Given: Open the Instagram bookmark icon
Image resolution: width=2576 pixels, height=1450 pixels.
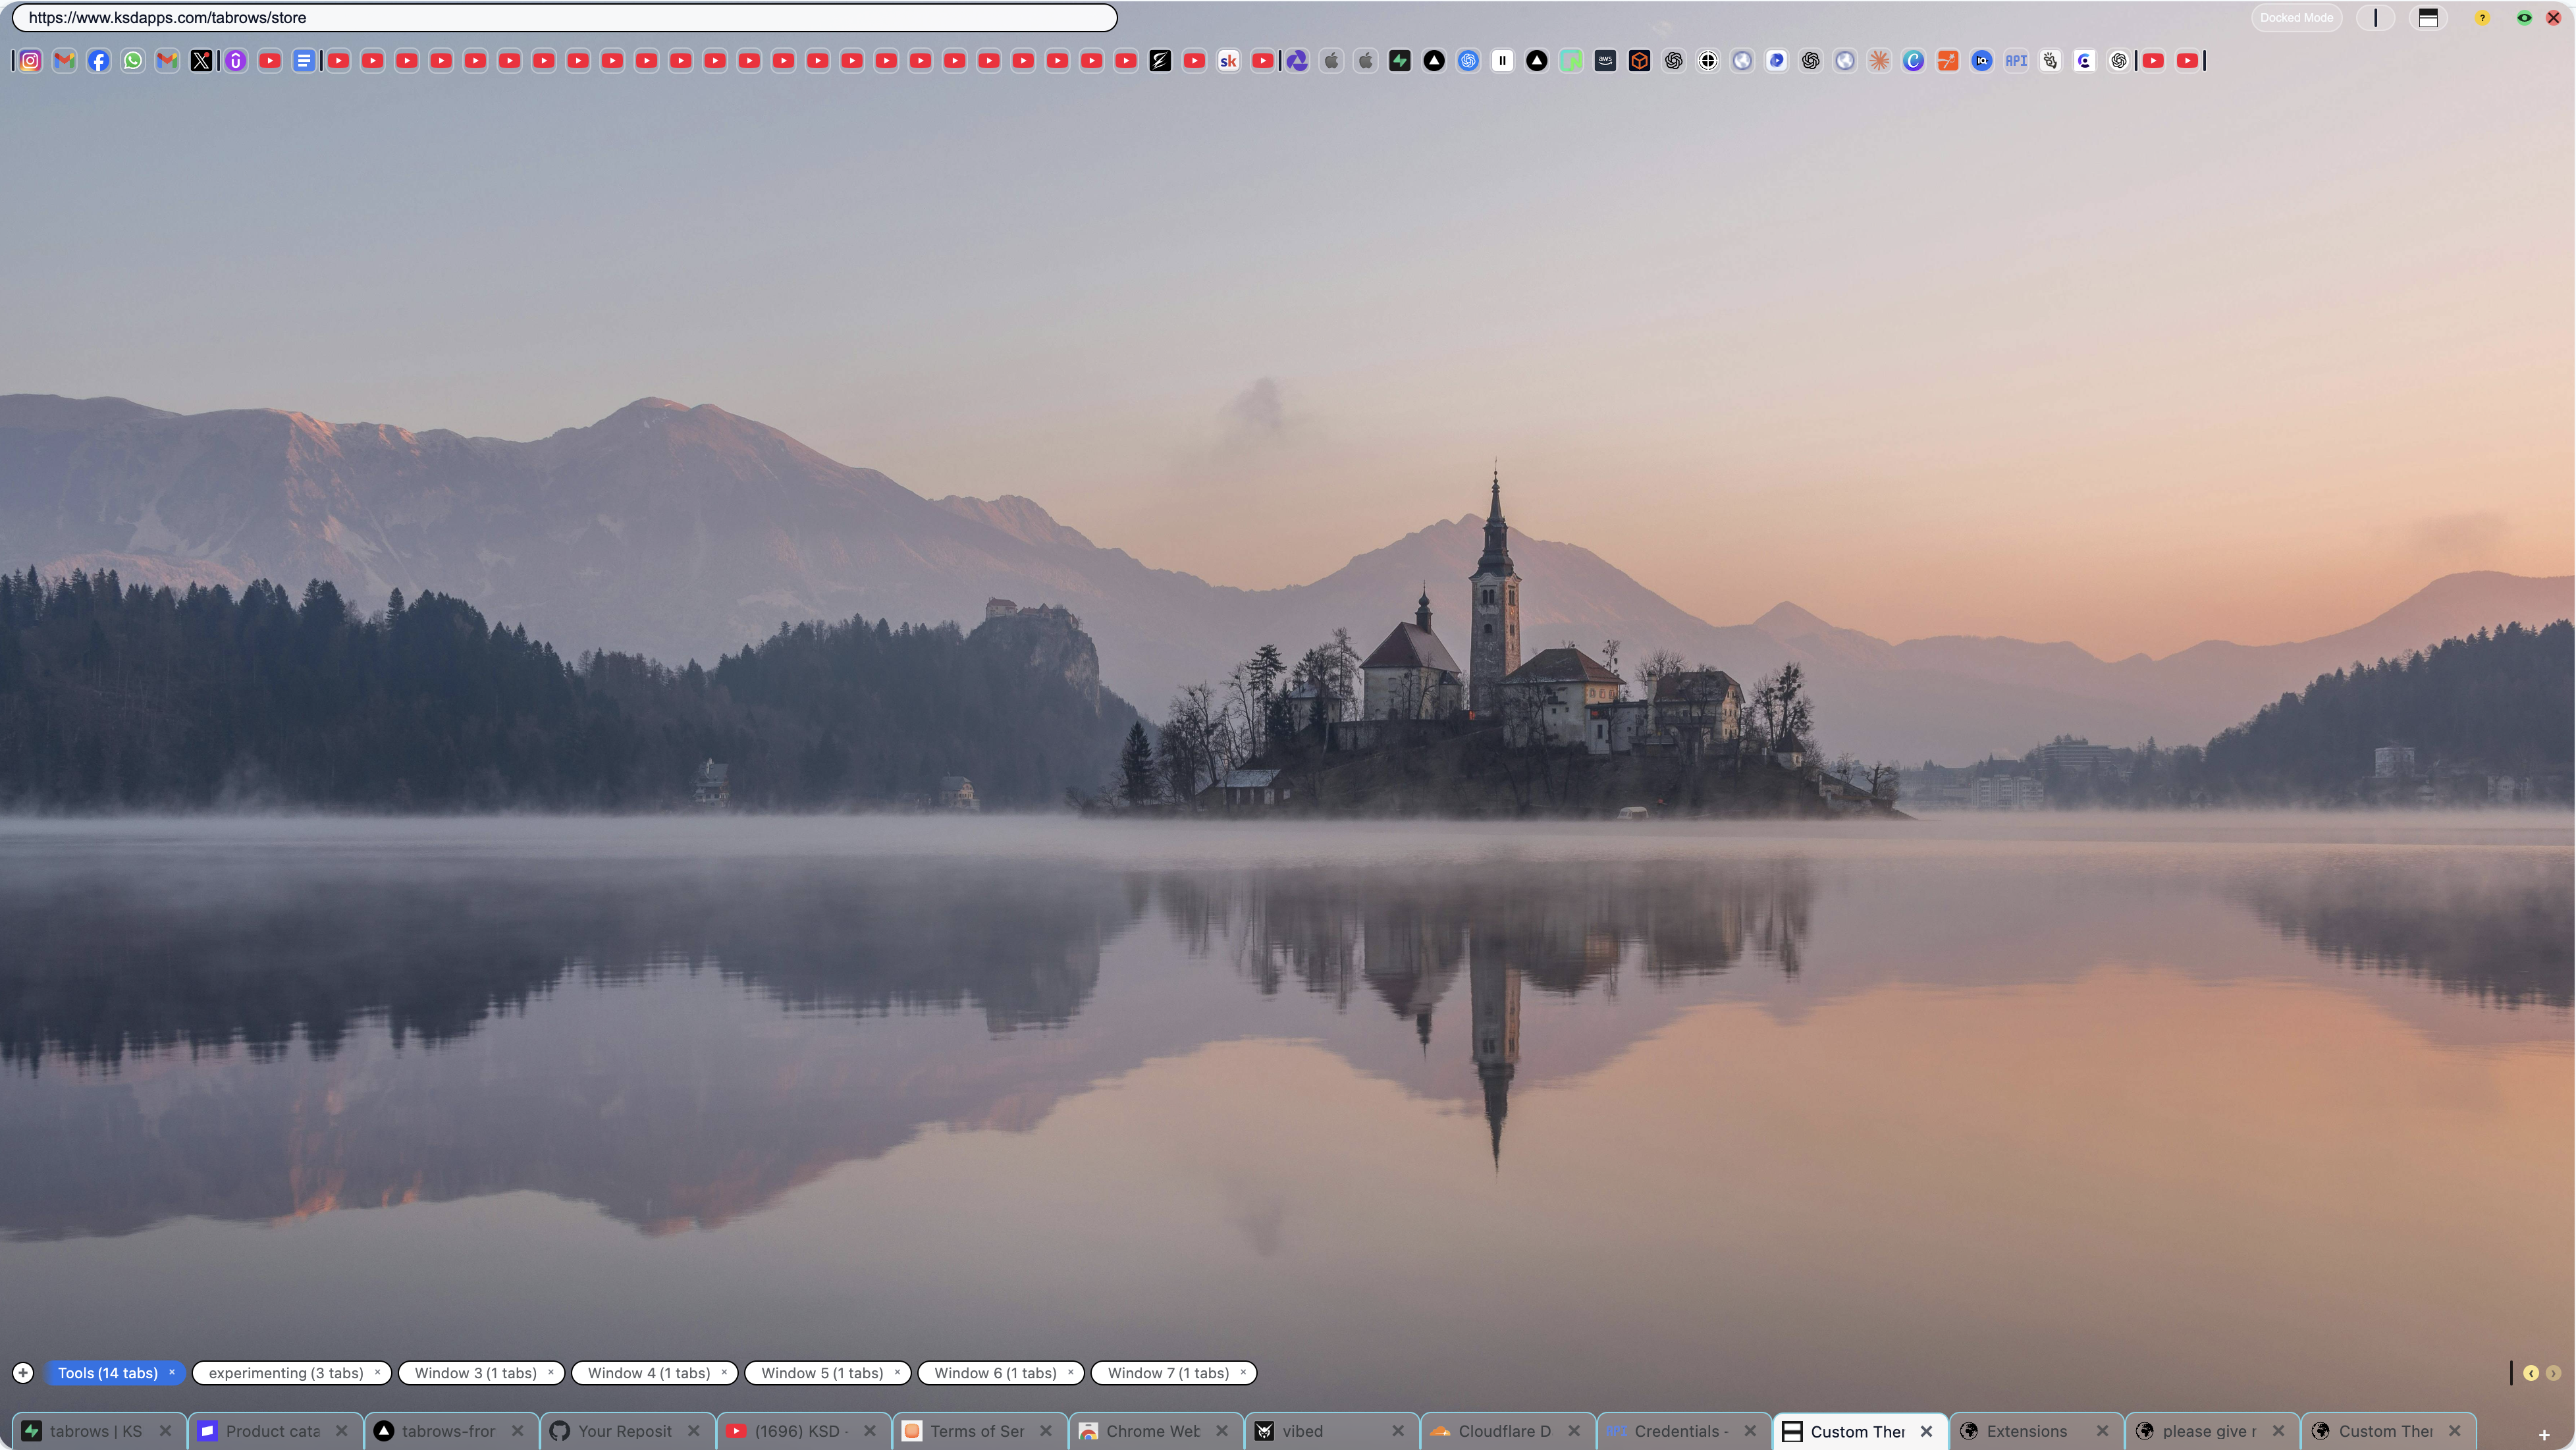Looking at the screenshot, I should click(29, 61).
